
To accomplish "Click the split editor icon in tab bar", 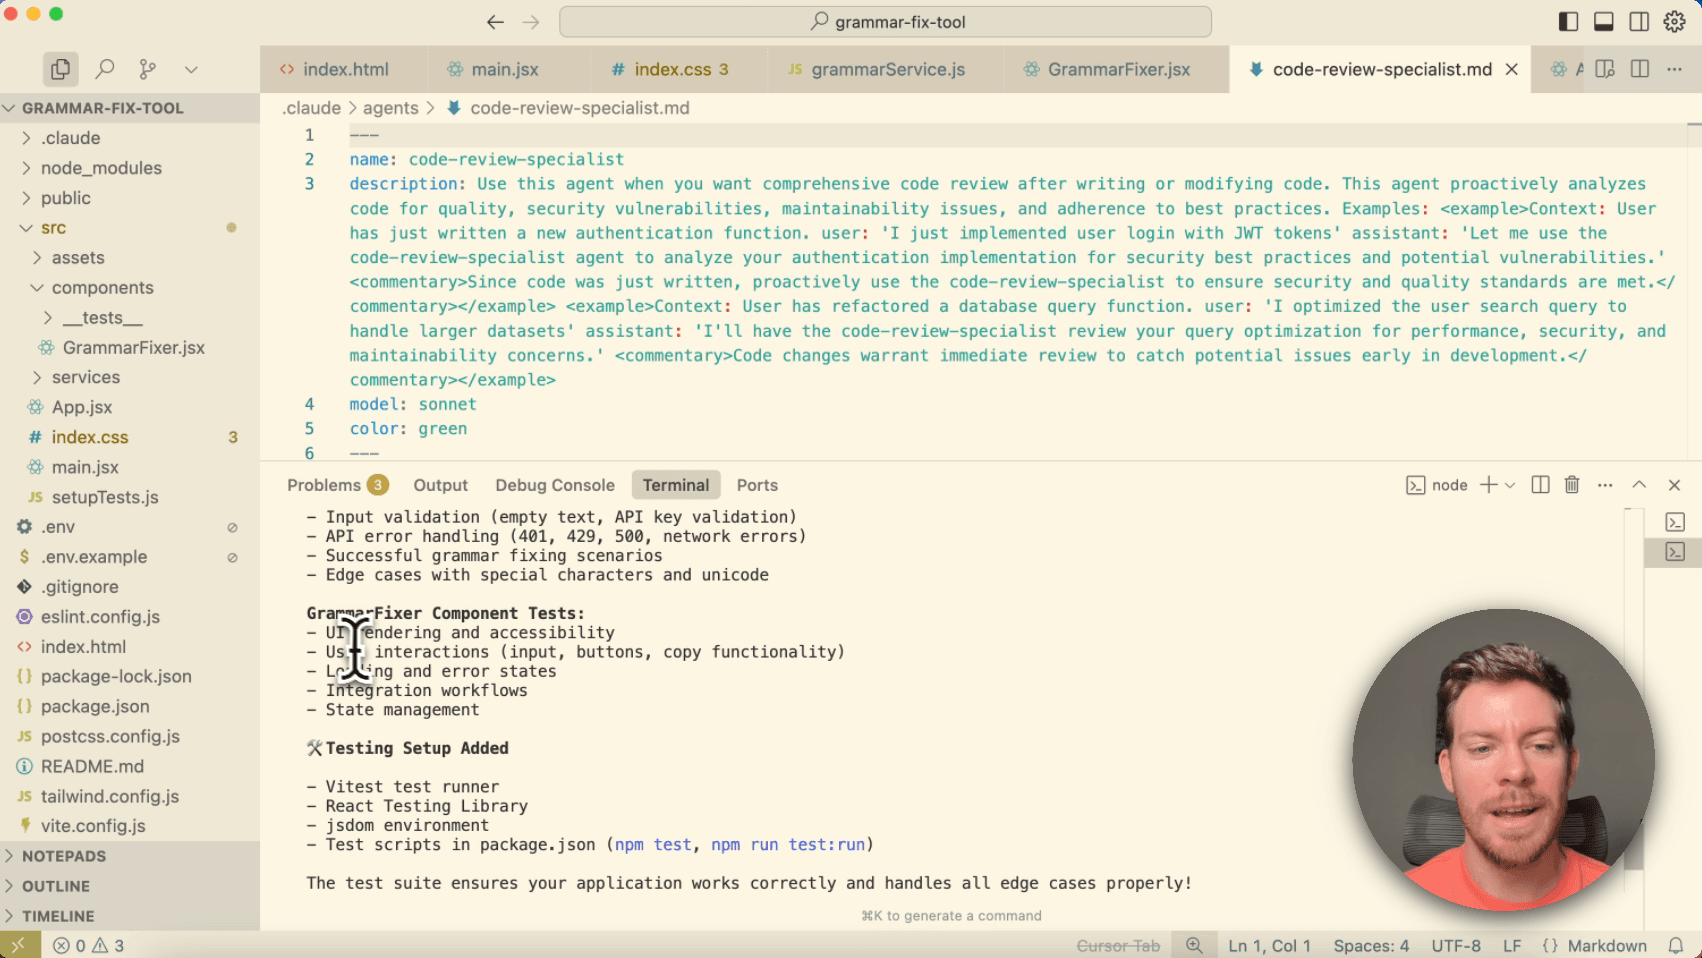I will pos(1639,69).
